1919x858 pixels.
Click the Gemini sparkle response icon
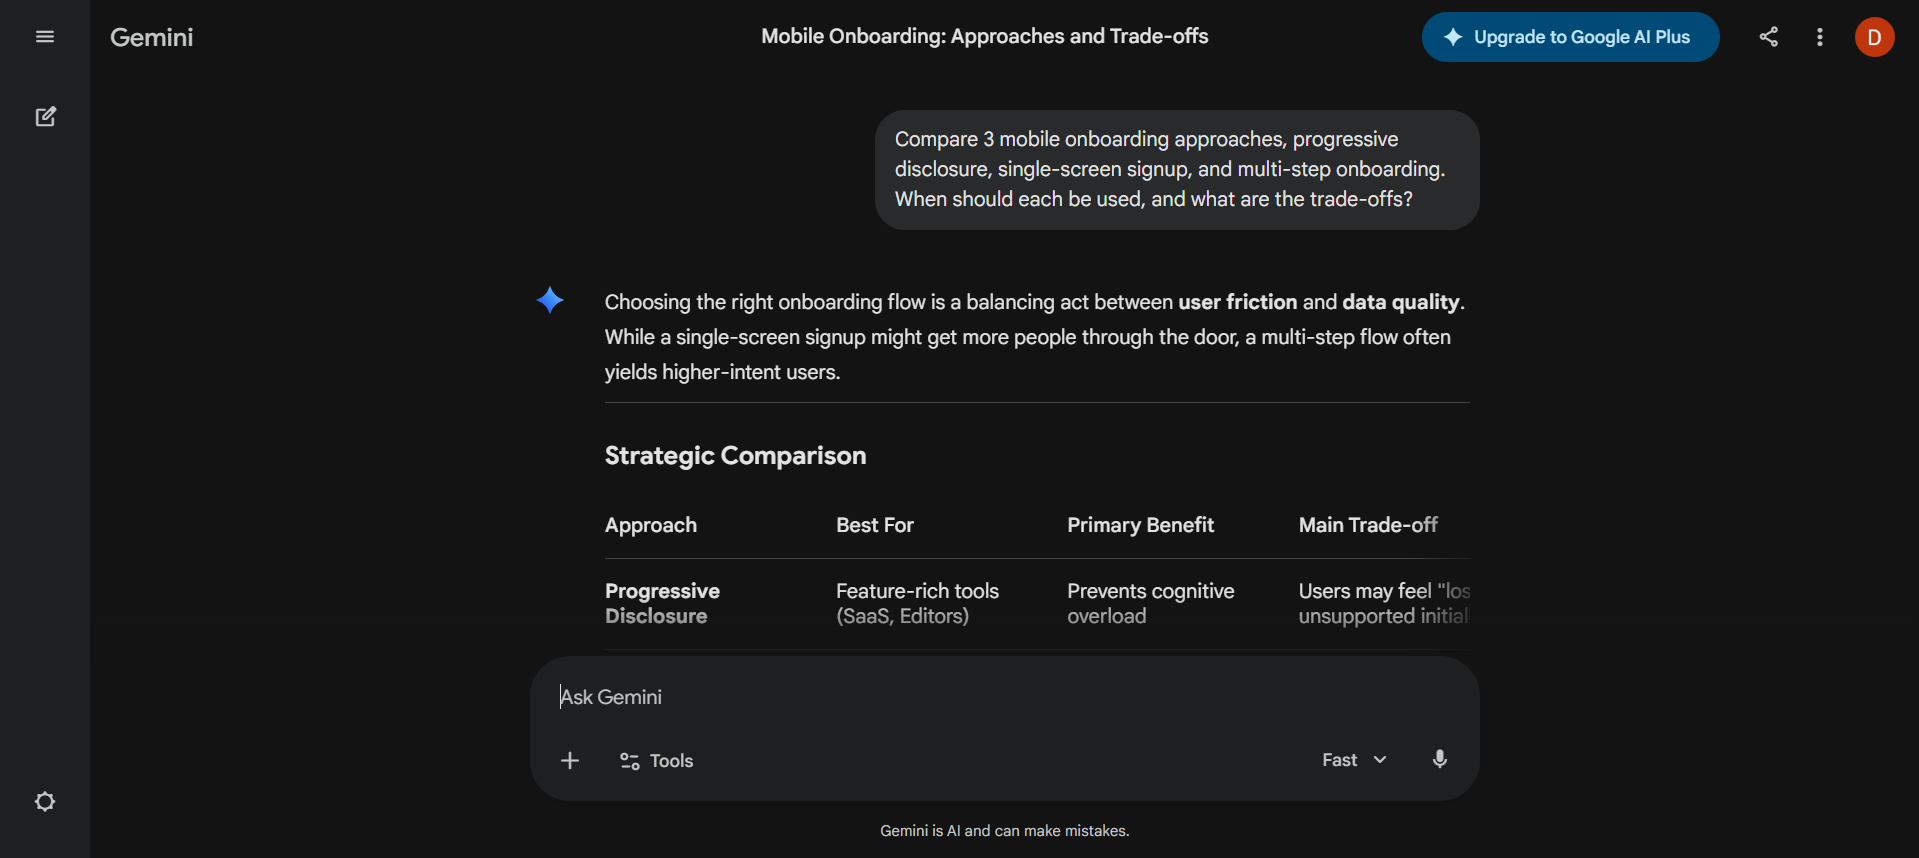tap(550, 300)
